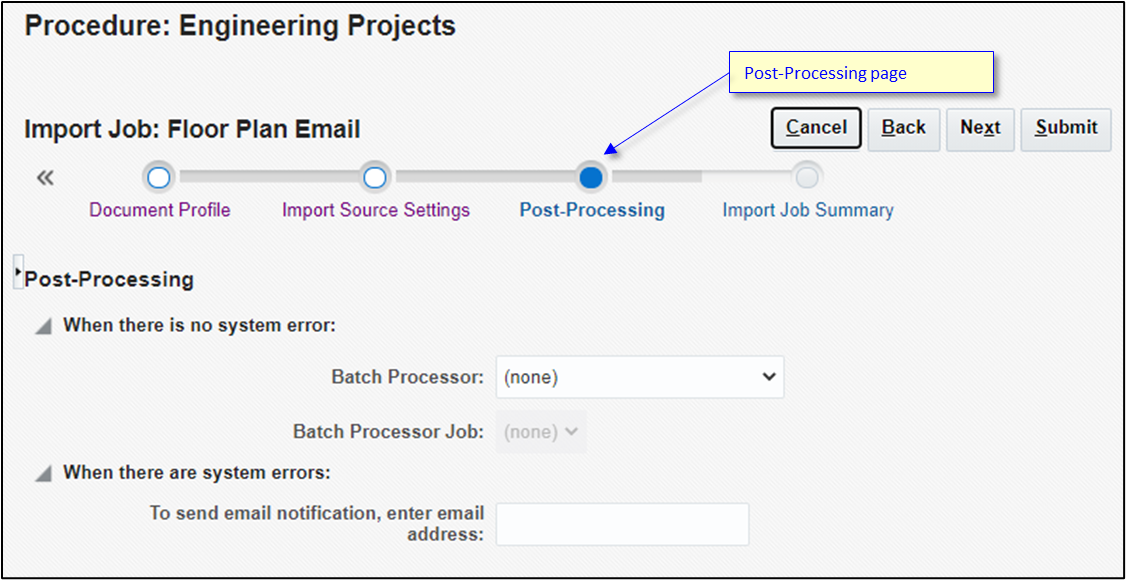Click the Import Source Settings train stop circle
This screenshot has width=1126, height=580.
[374, 177]
